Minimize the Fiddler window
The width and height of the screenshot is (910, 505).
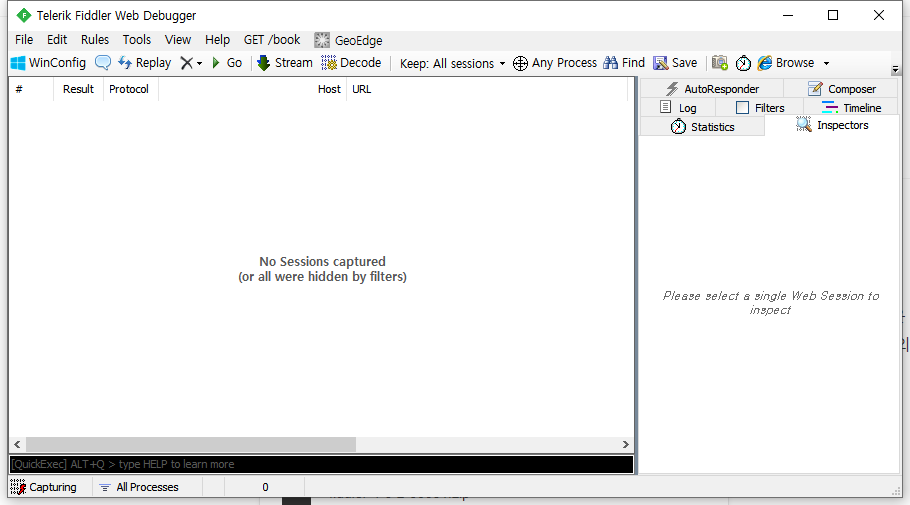788,15
